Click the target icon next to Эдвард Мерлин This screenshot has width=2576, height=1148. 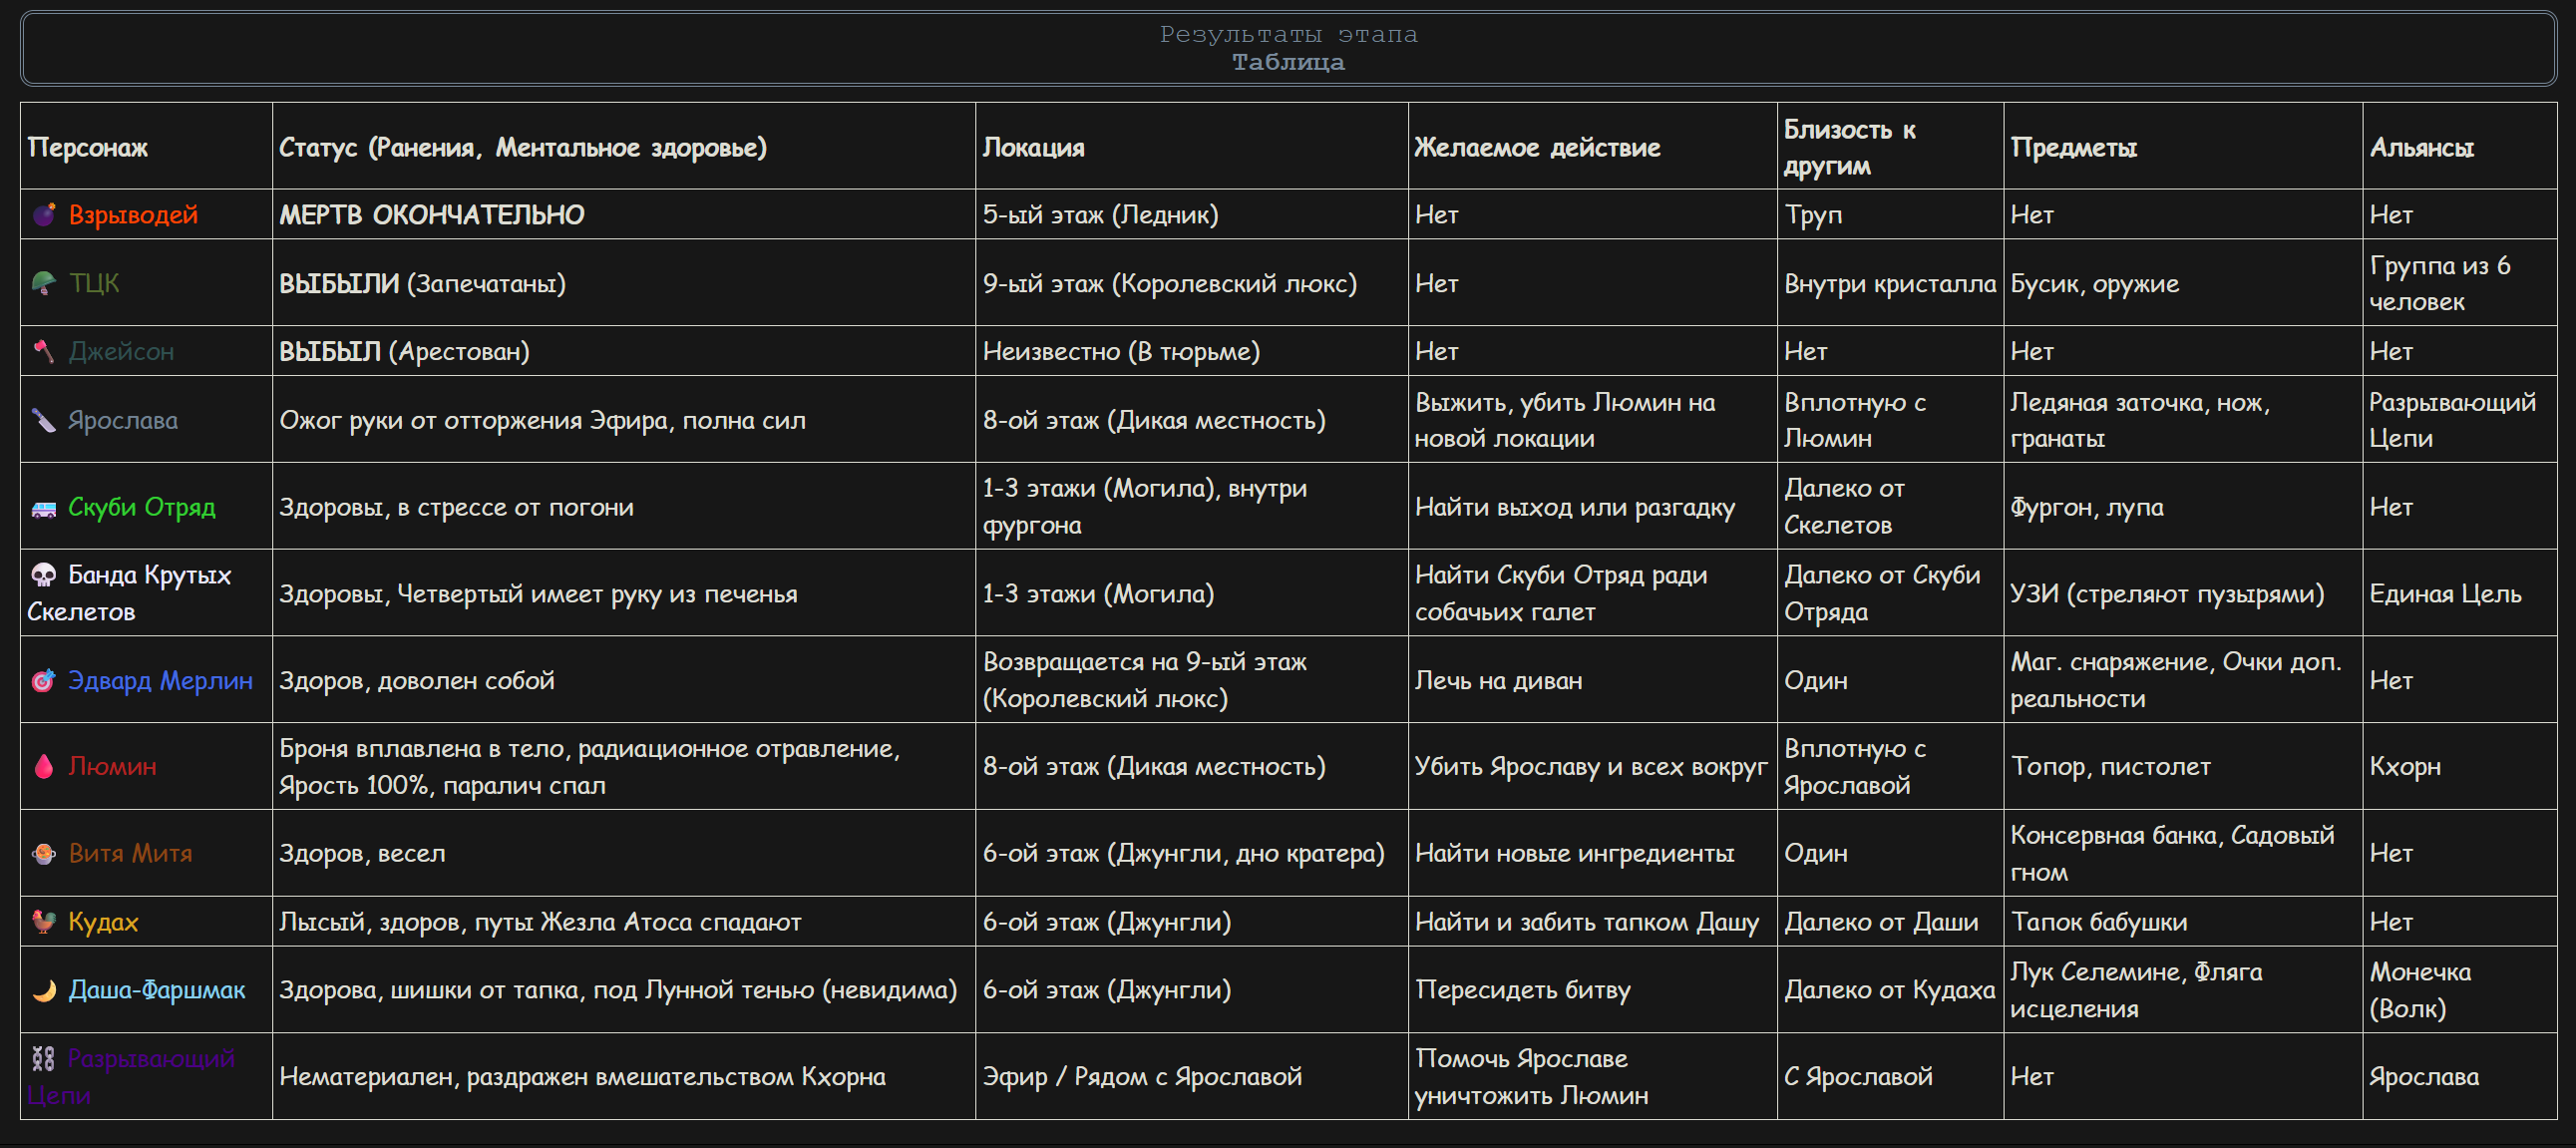pyautogui.click(x=43, y=681)
